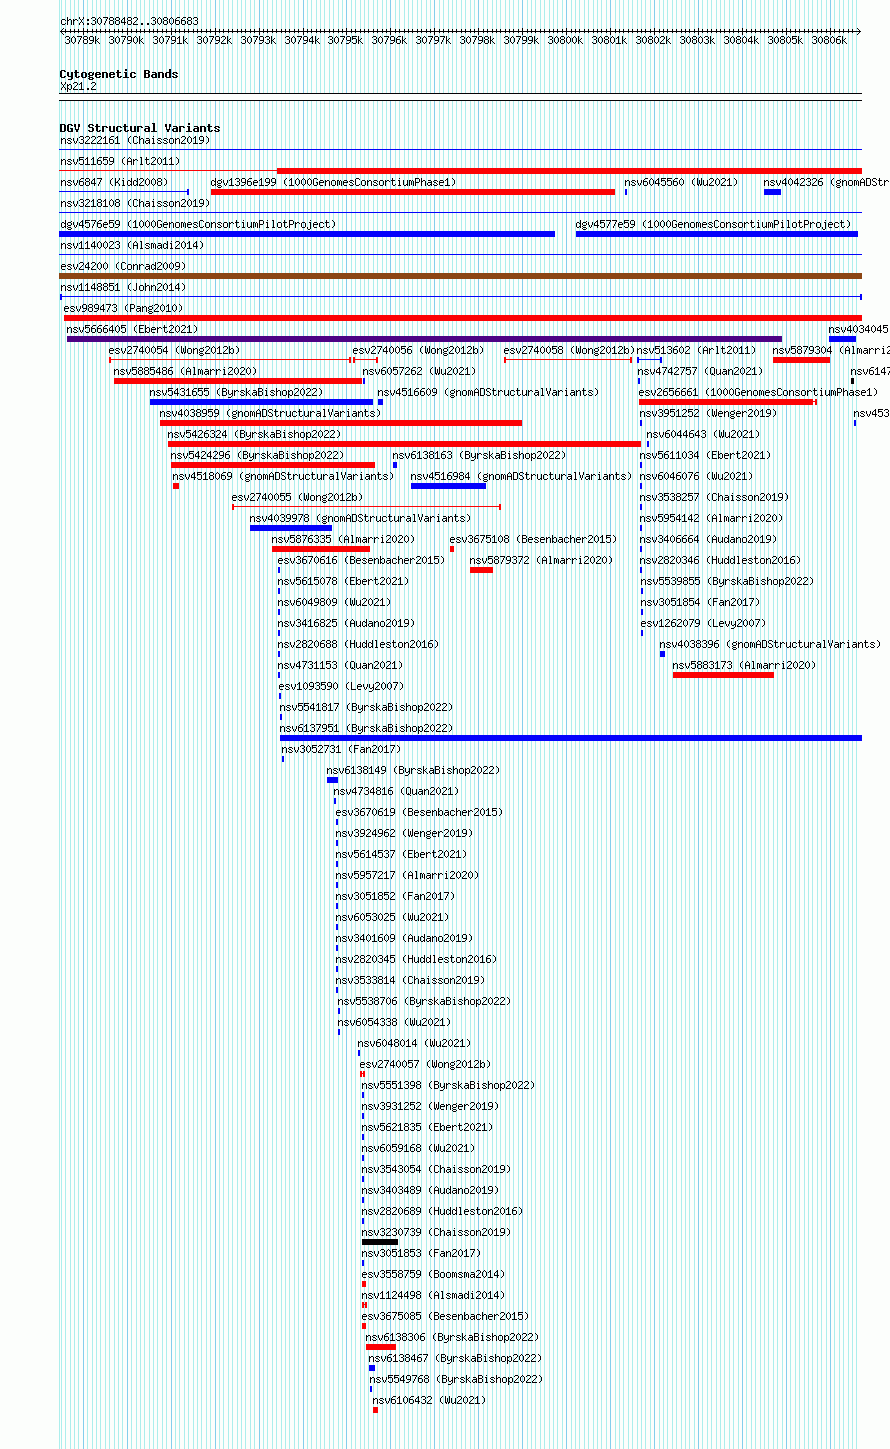The width and height of the screenshot is (890, 1449).
Task: Click the black nsv3230739 (Chaisson2019) bar
Action: 380,1242
